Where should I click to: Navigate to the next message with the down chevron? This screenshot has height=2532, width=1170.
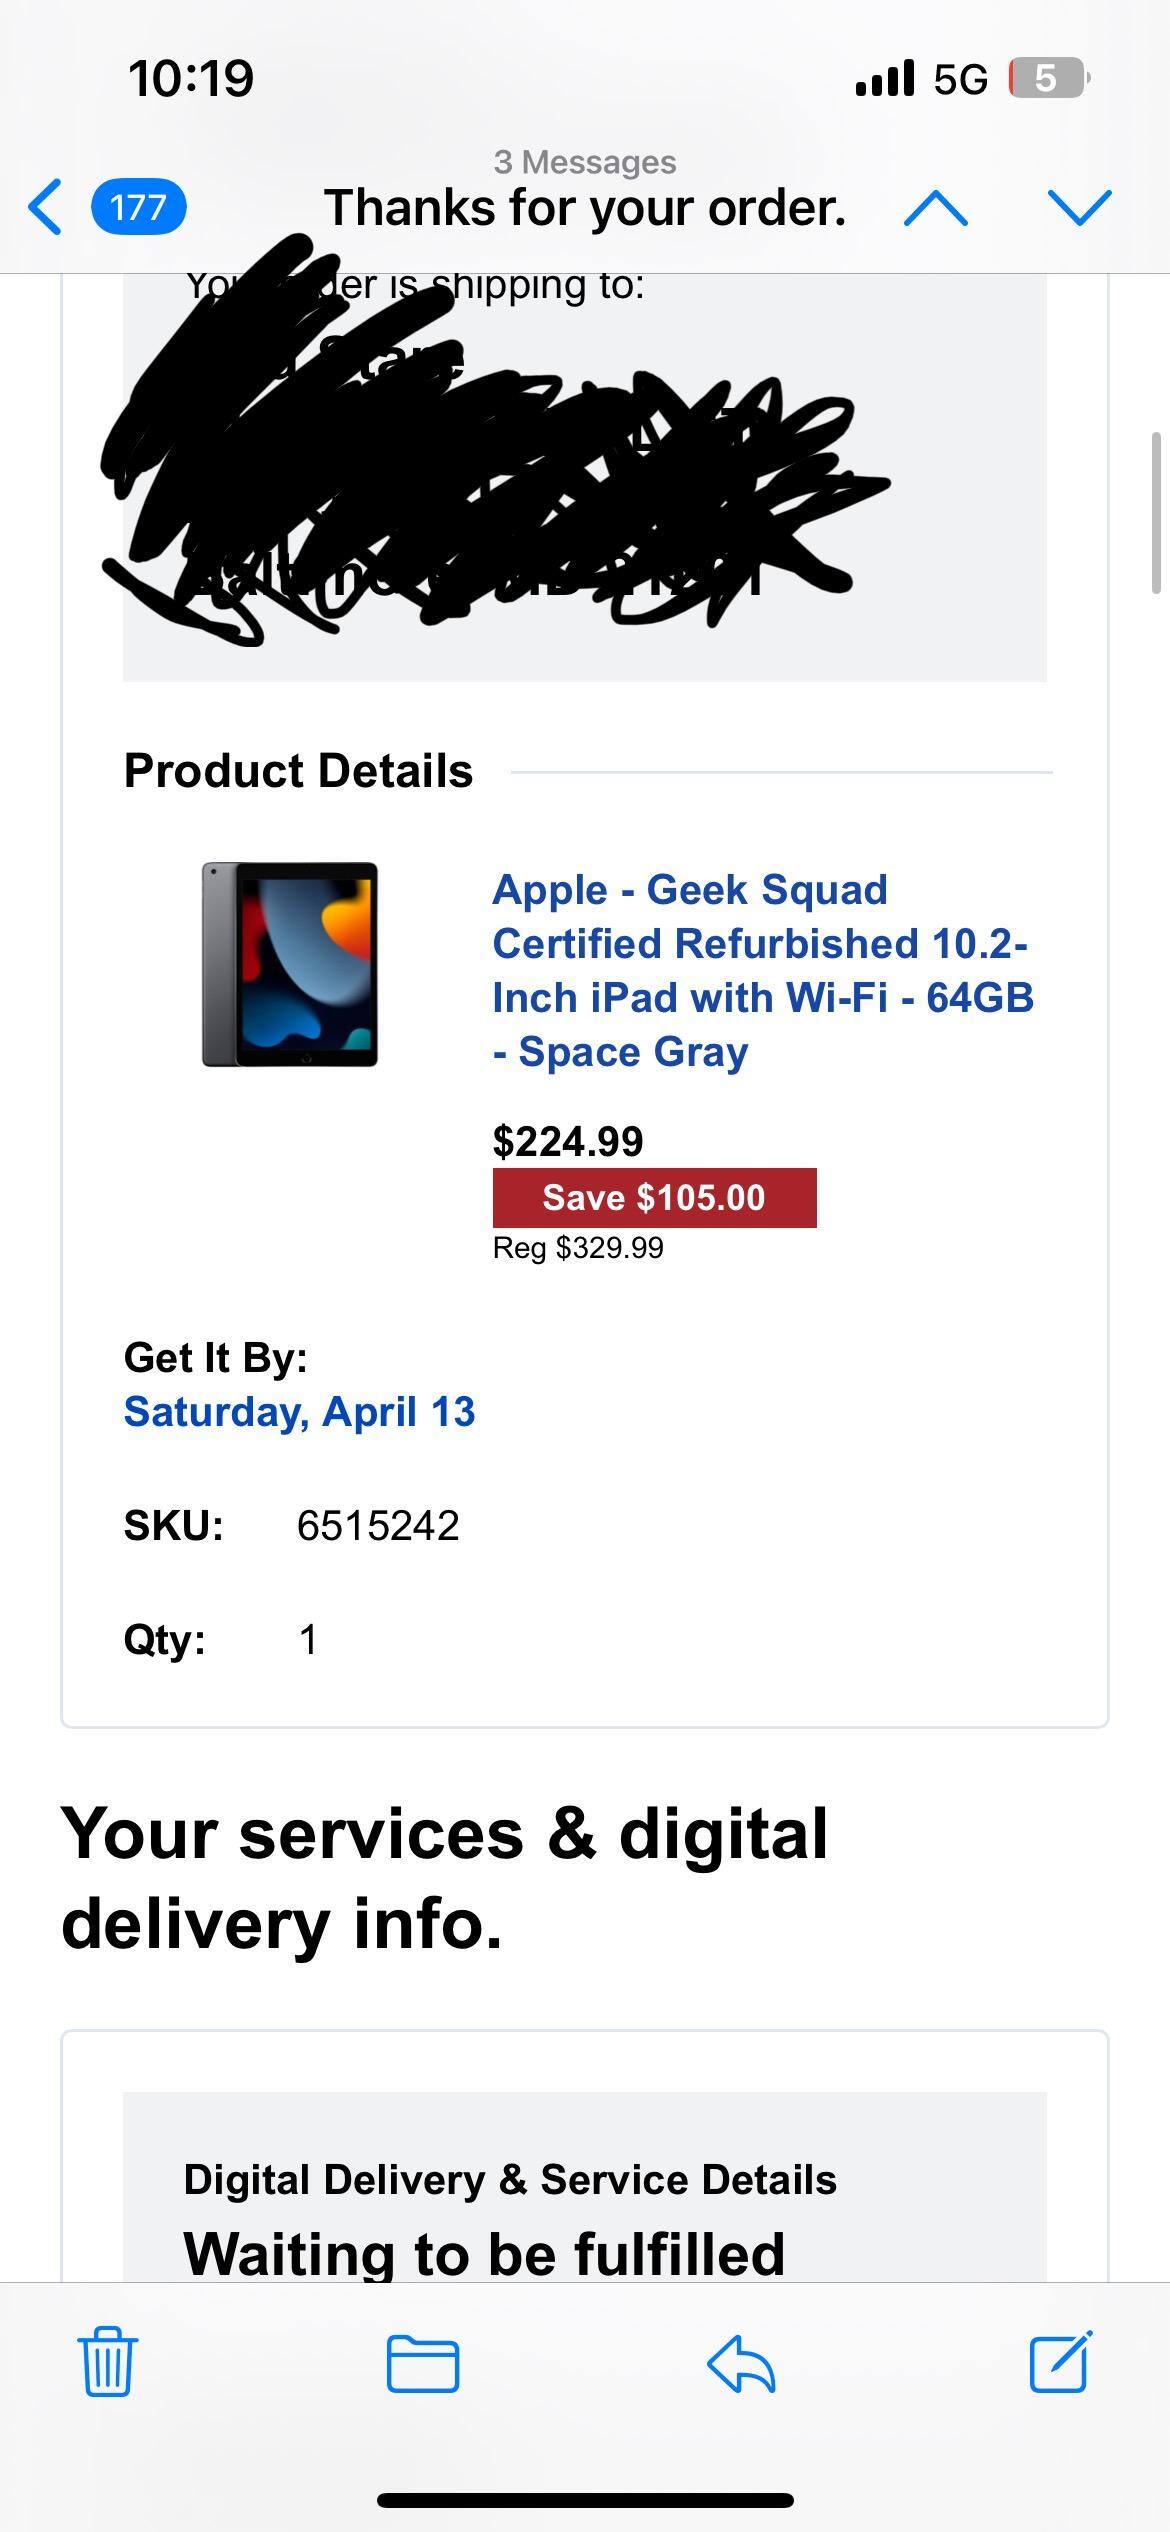[x=1078, y=208]
